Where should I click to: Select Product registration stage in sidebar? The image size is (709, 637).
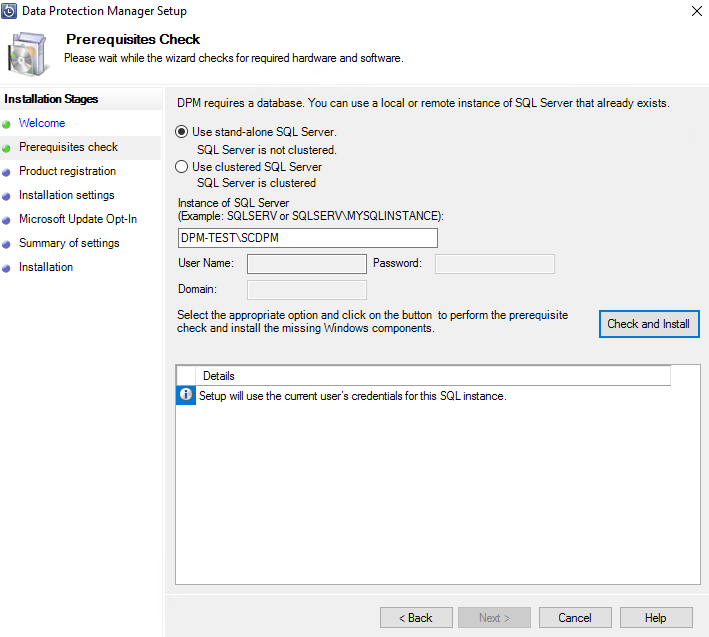67,171
